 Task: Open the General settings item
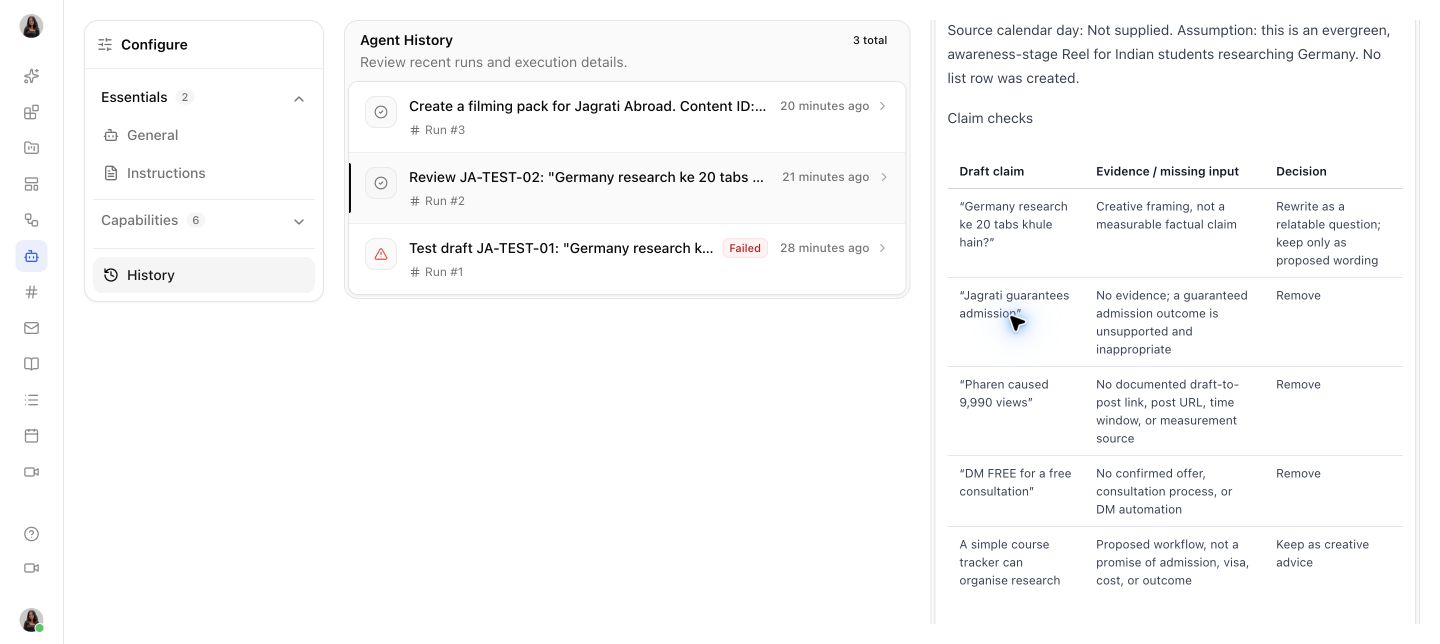pyautogui.click(x=204, y=135)
